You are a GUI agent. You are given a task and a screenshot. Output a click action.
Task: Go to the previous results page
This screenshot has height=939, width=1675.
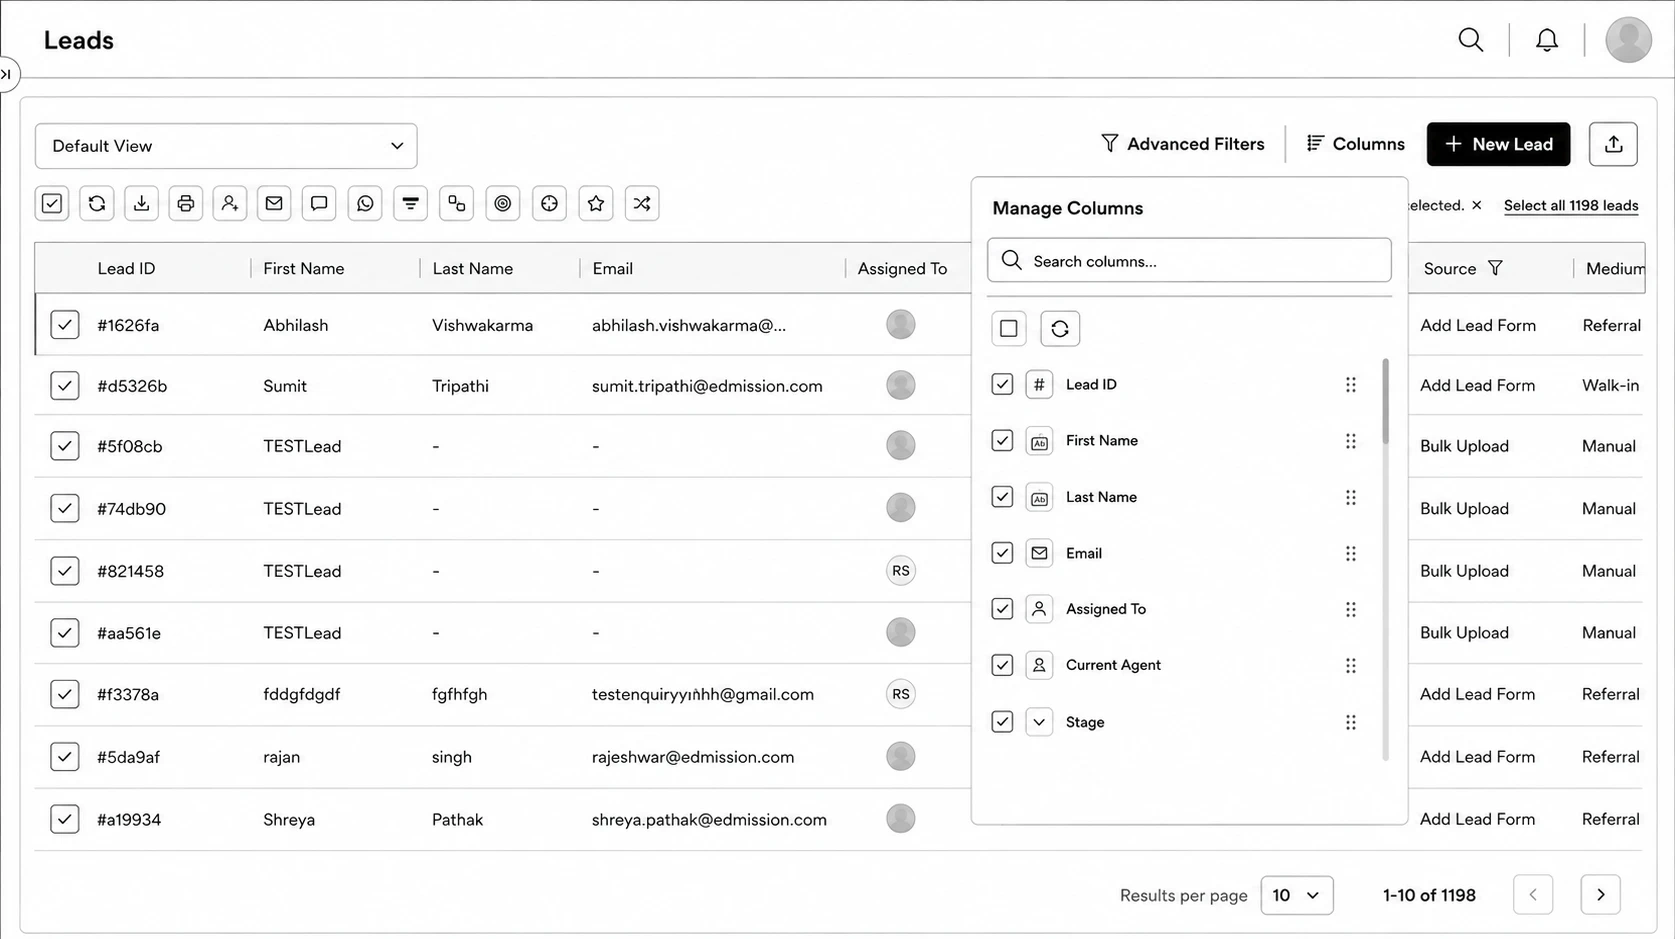[x=1533, y=895]
